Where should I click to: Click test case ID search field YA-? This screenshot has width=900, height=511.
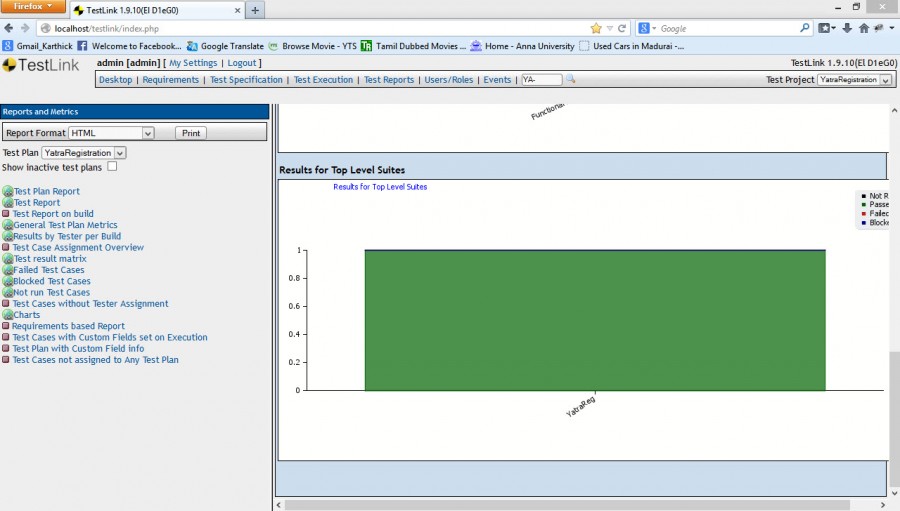541,80
